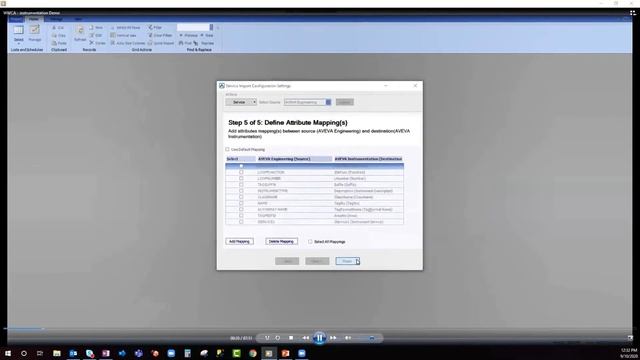This screenshot has width=640, height=360.
Task: Click Vertical View in Grid Actions
Action: [123, 35]
